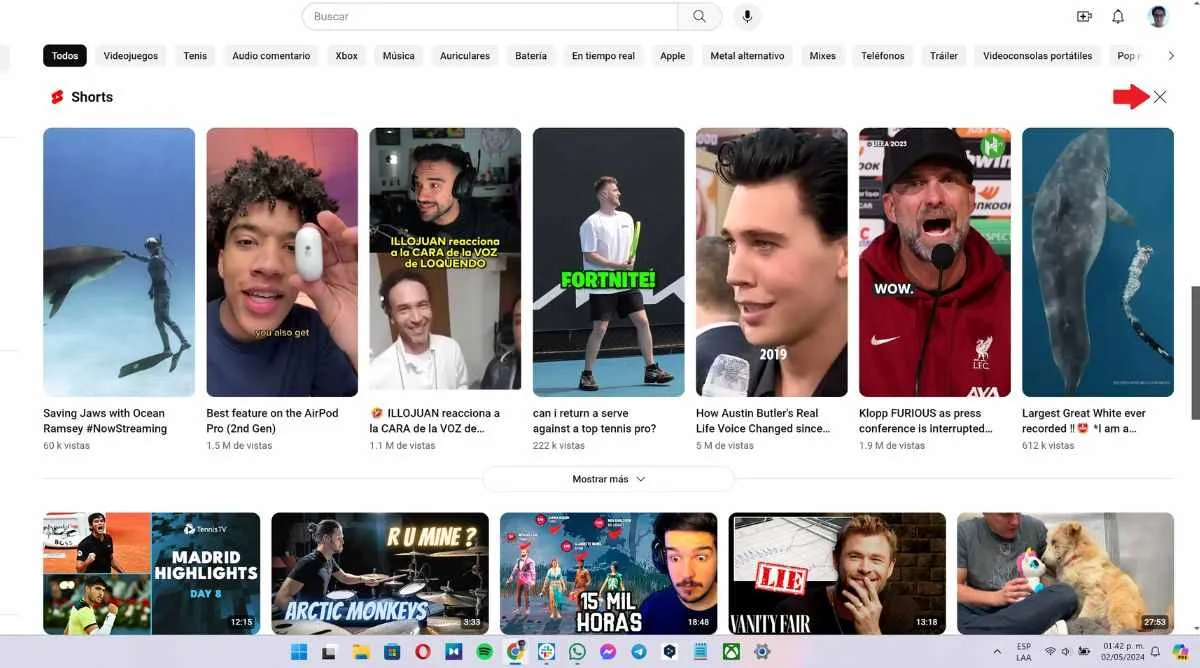Open the Saving Jaws shark diver short
The image size is (1200, 668).
119,262
